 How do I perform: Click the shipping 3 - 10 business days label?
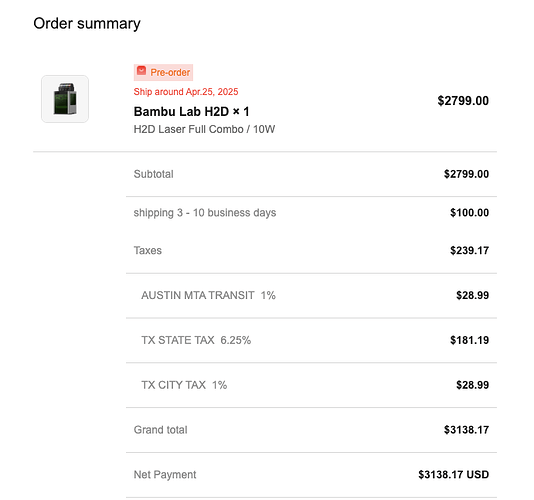click(205, 213)
